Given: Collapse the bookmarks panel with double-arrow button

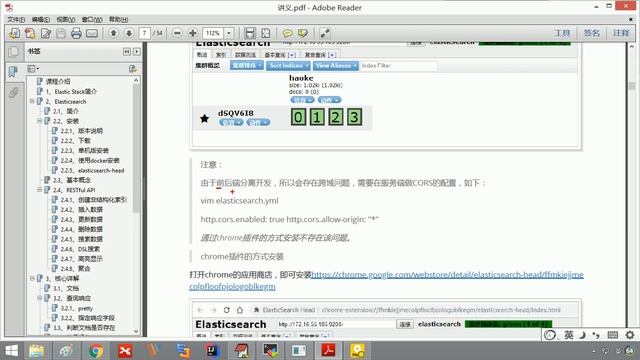Looking at the screenshot, I should click(127, 51).
